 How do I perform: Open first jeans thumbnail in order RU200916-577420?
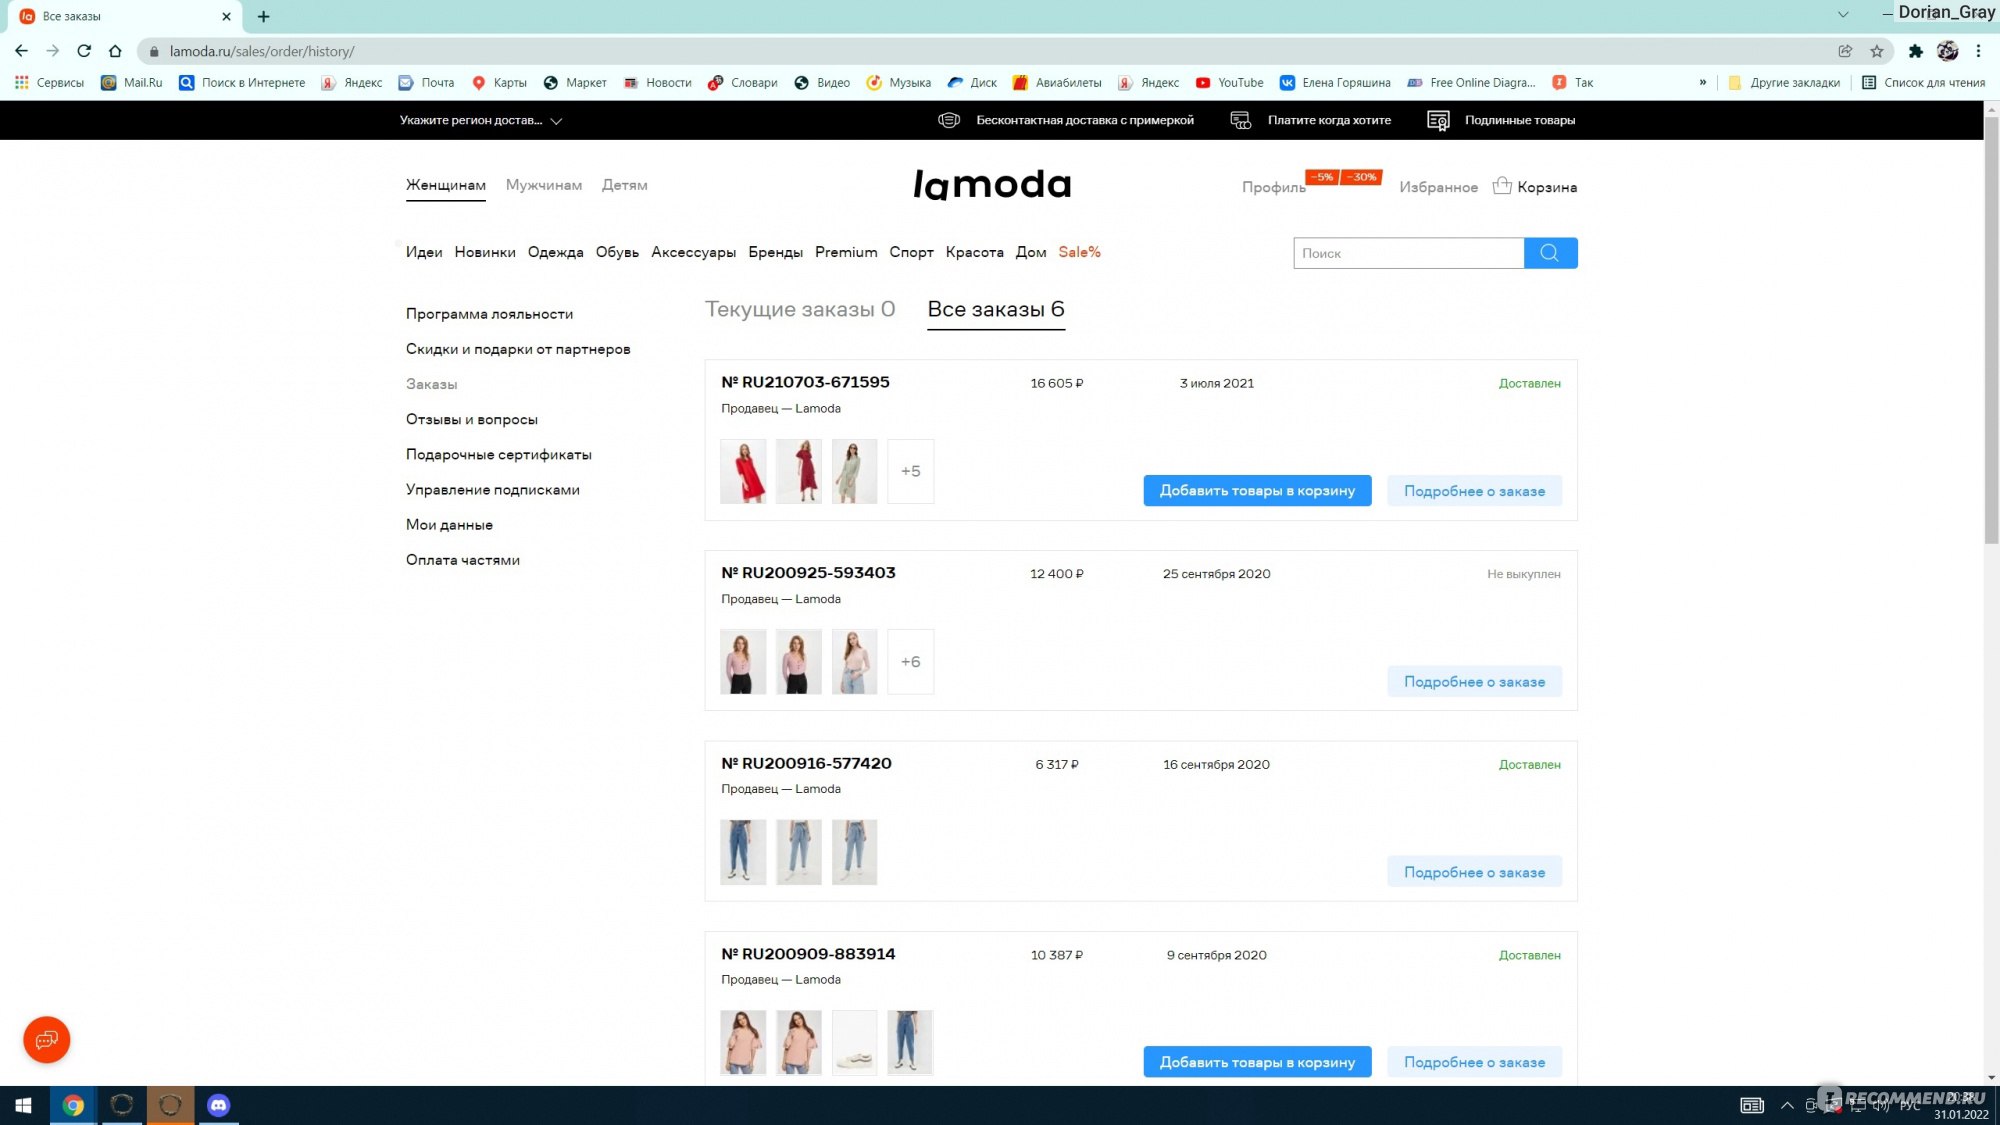tap(743, 852)
